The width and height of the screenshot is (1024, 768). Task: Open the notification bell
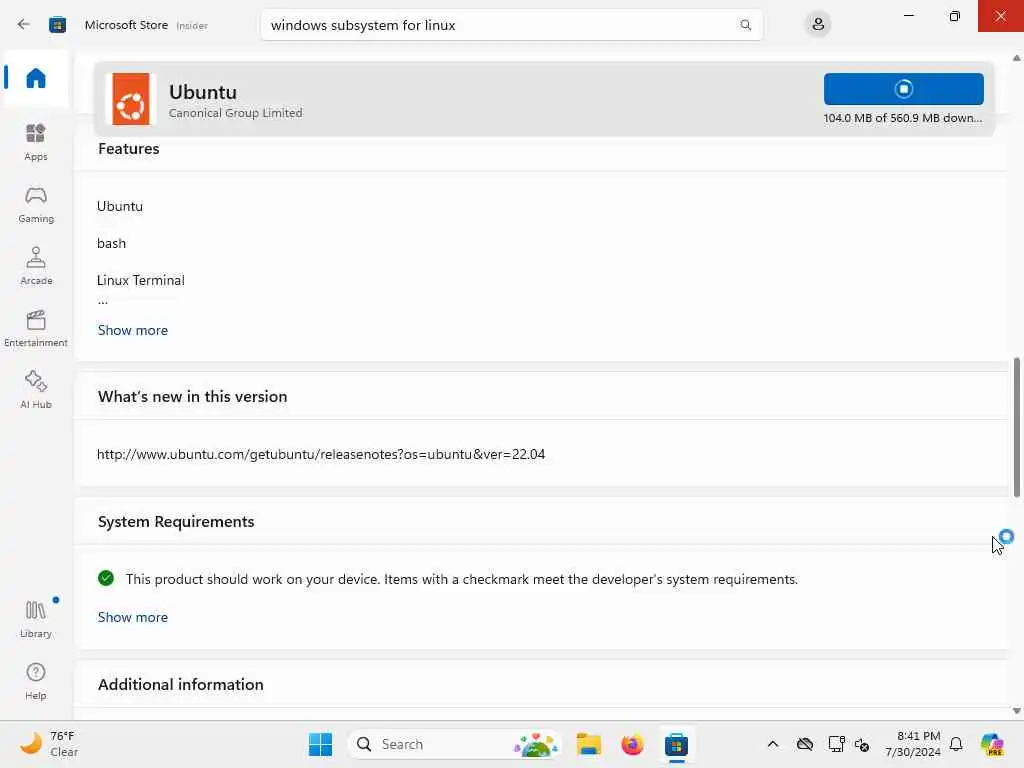(x=956, y=744)
